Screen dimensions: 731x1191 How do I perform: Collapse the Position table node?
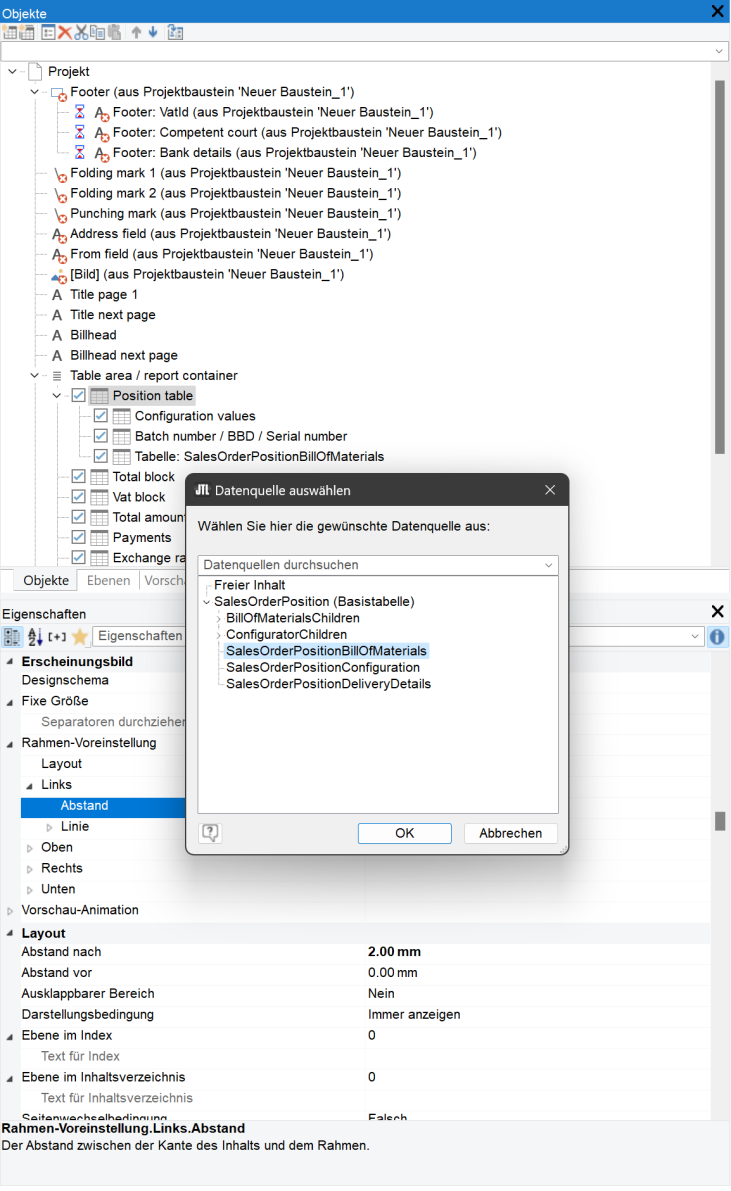[56, 396]
